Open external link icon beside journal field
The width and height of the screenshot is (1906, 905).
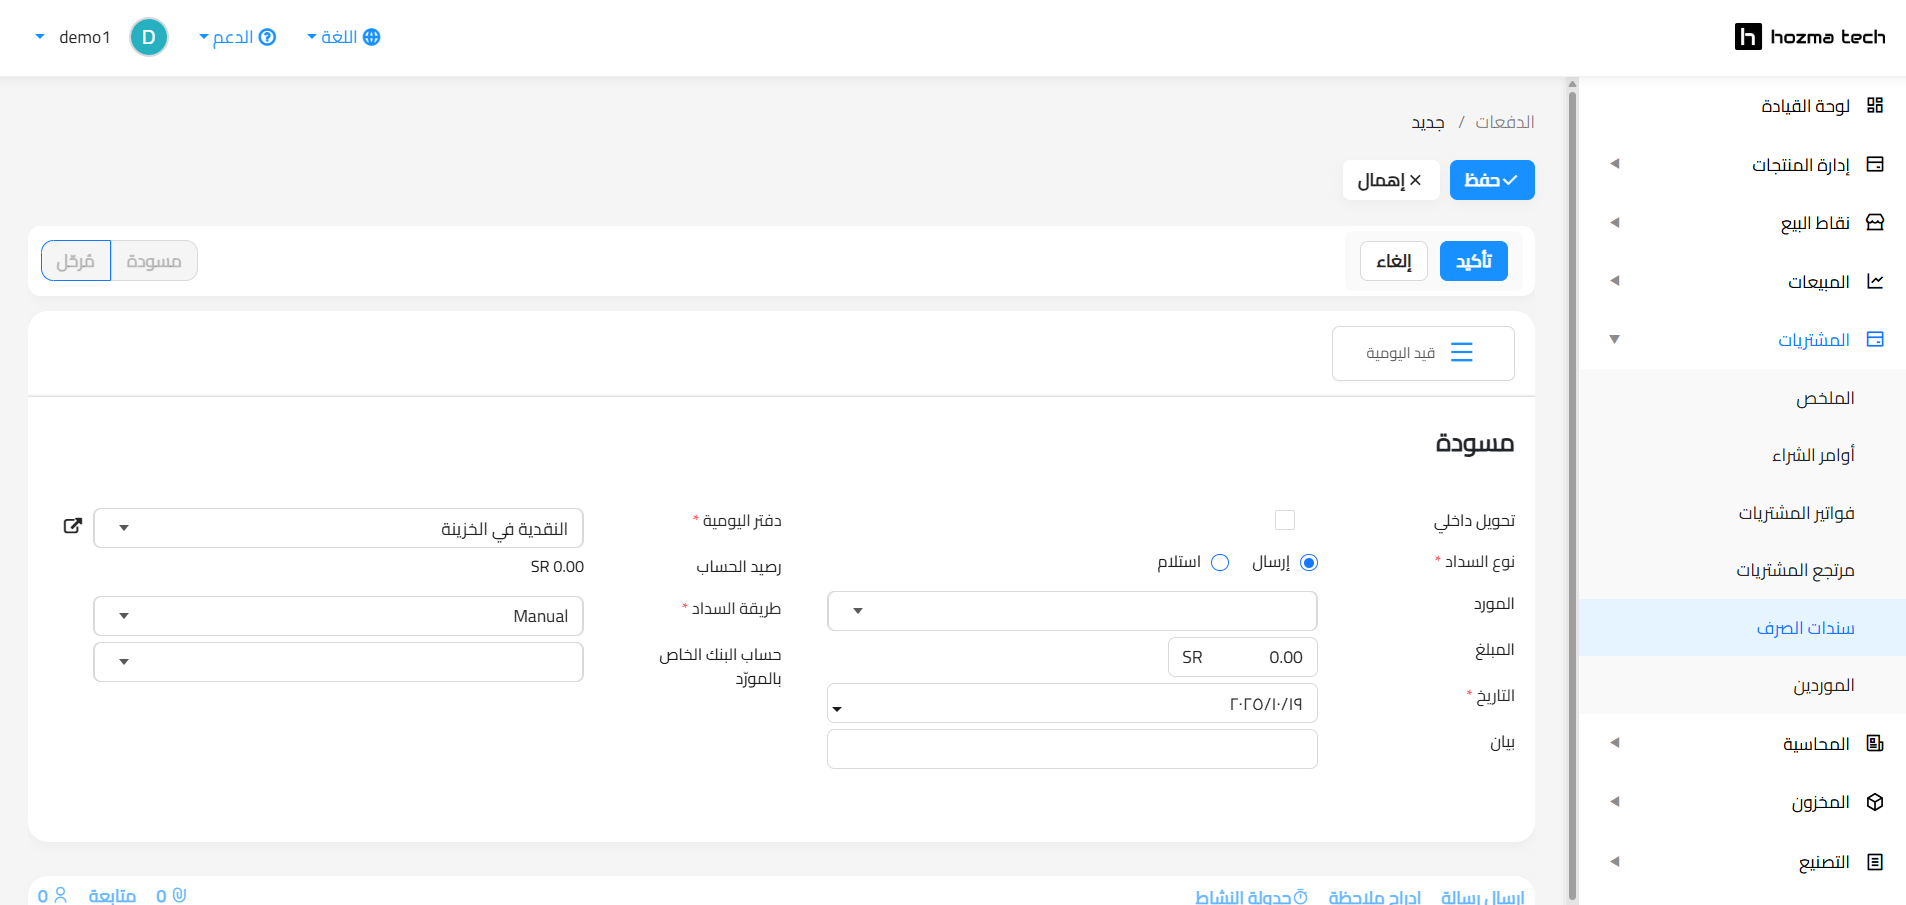point(72,526)
